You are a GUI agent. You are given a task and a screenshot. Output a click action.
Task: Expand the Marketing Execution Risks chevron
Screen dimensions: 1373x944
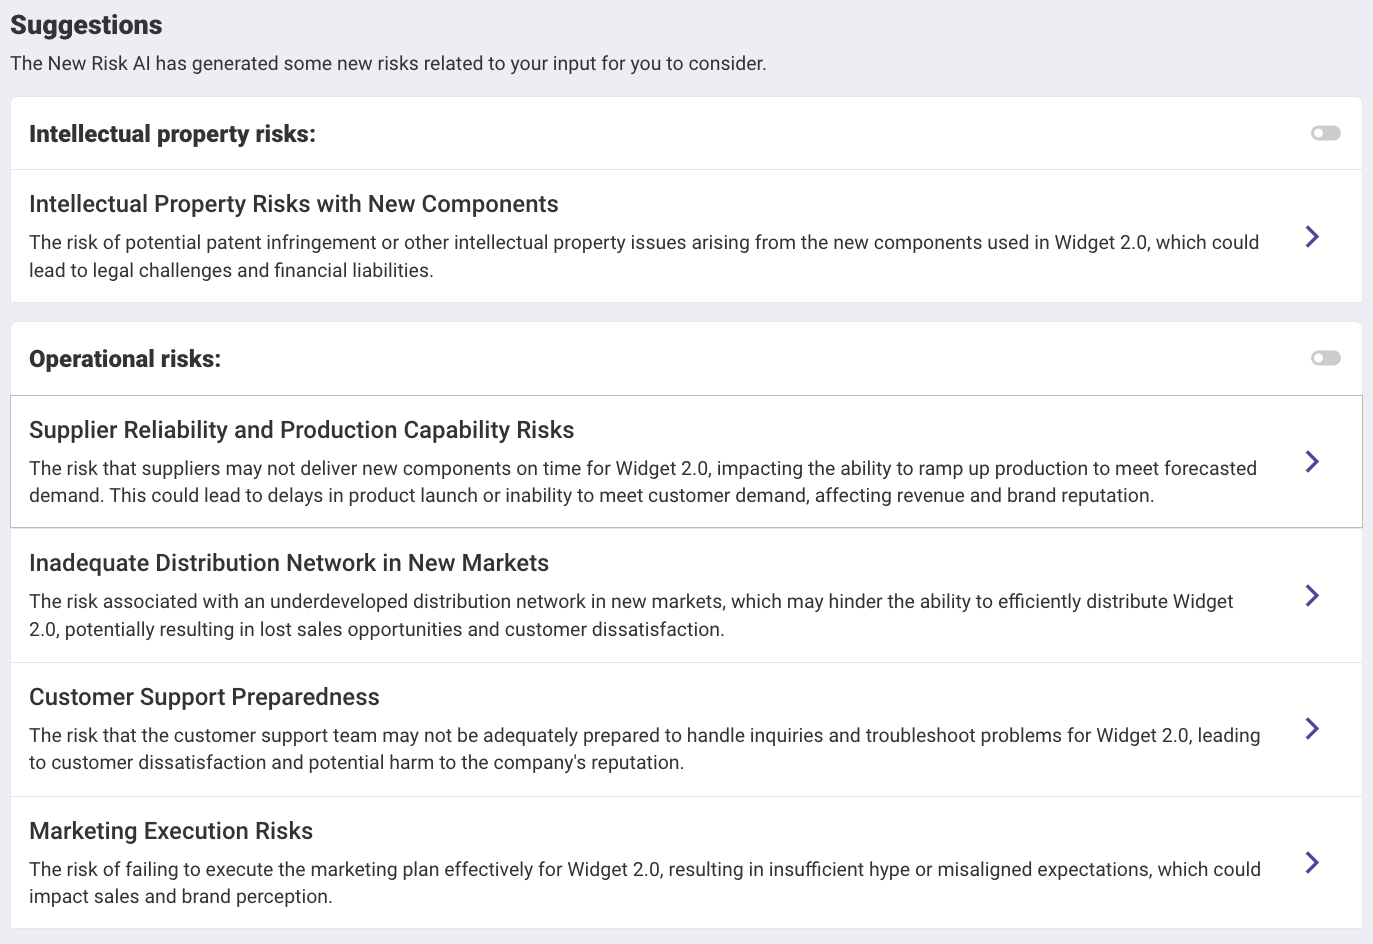click(1312, 862)
